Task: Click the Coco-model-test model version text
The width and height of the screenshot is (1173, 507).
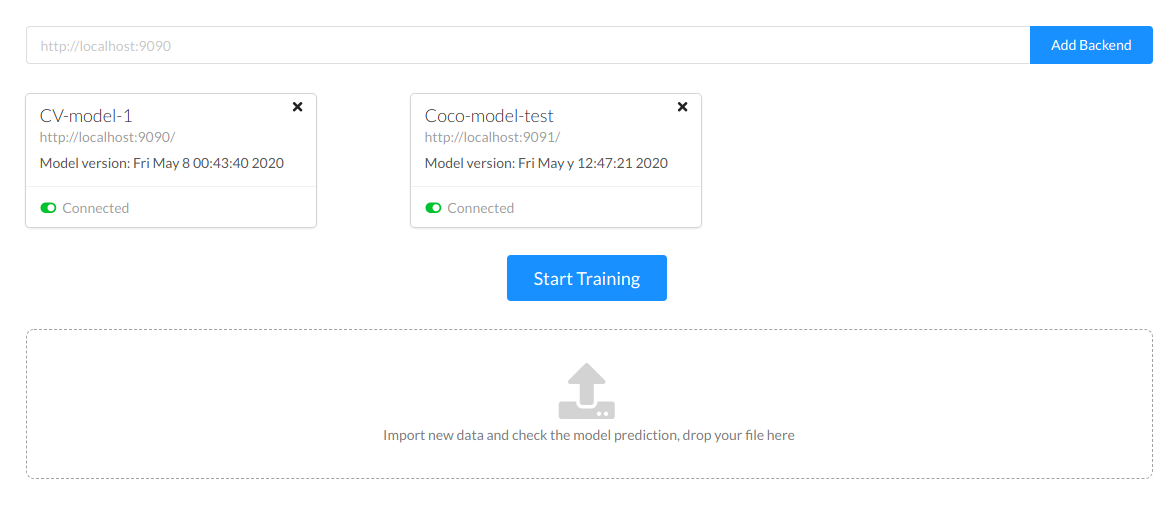Action: [546, 163]
